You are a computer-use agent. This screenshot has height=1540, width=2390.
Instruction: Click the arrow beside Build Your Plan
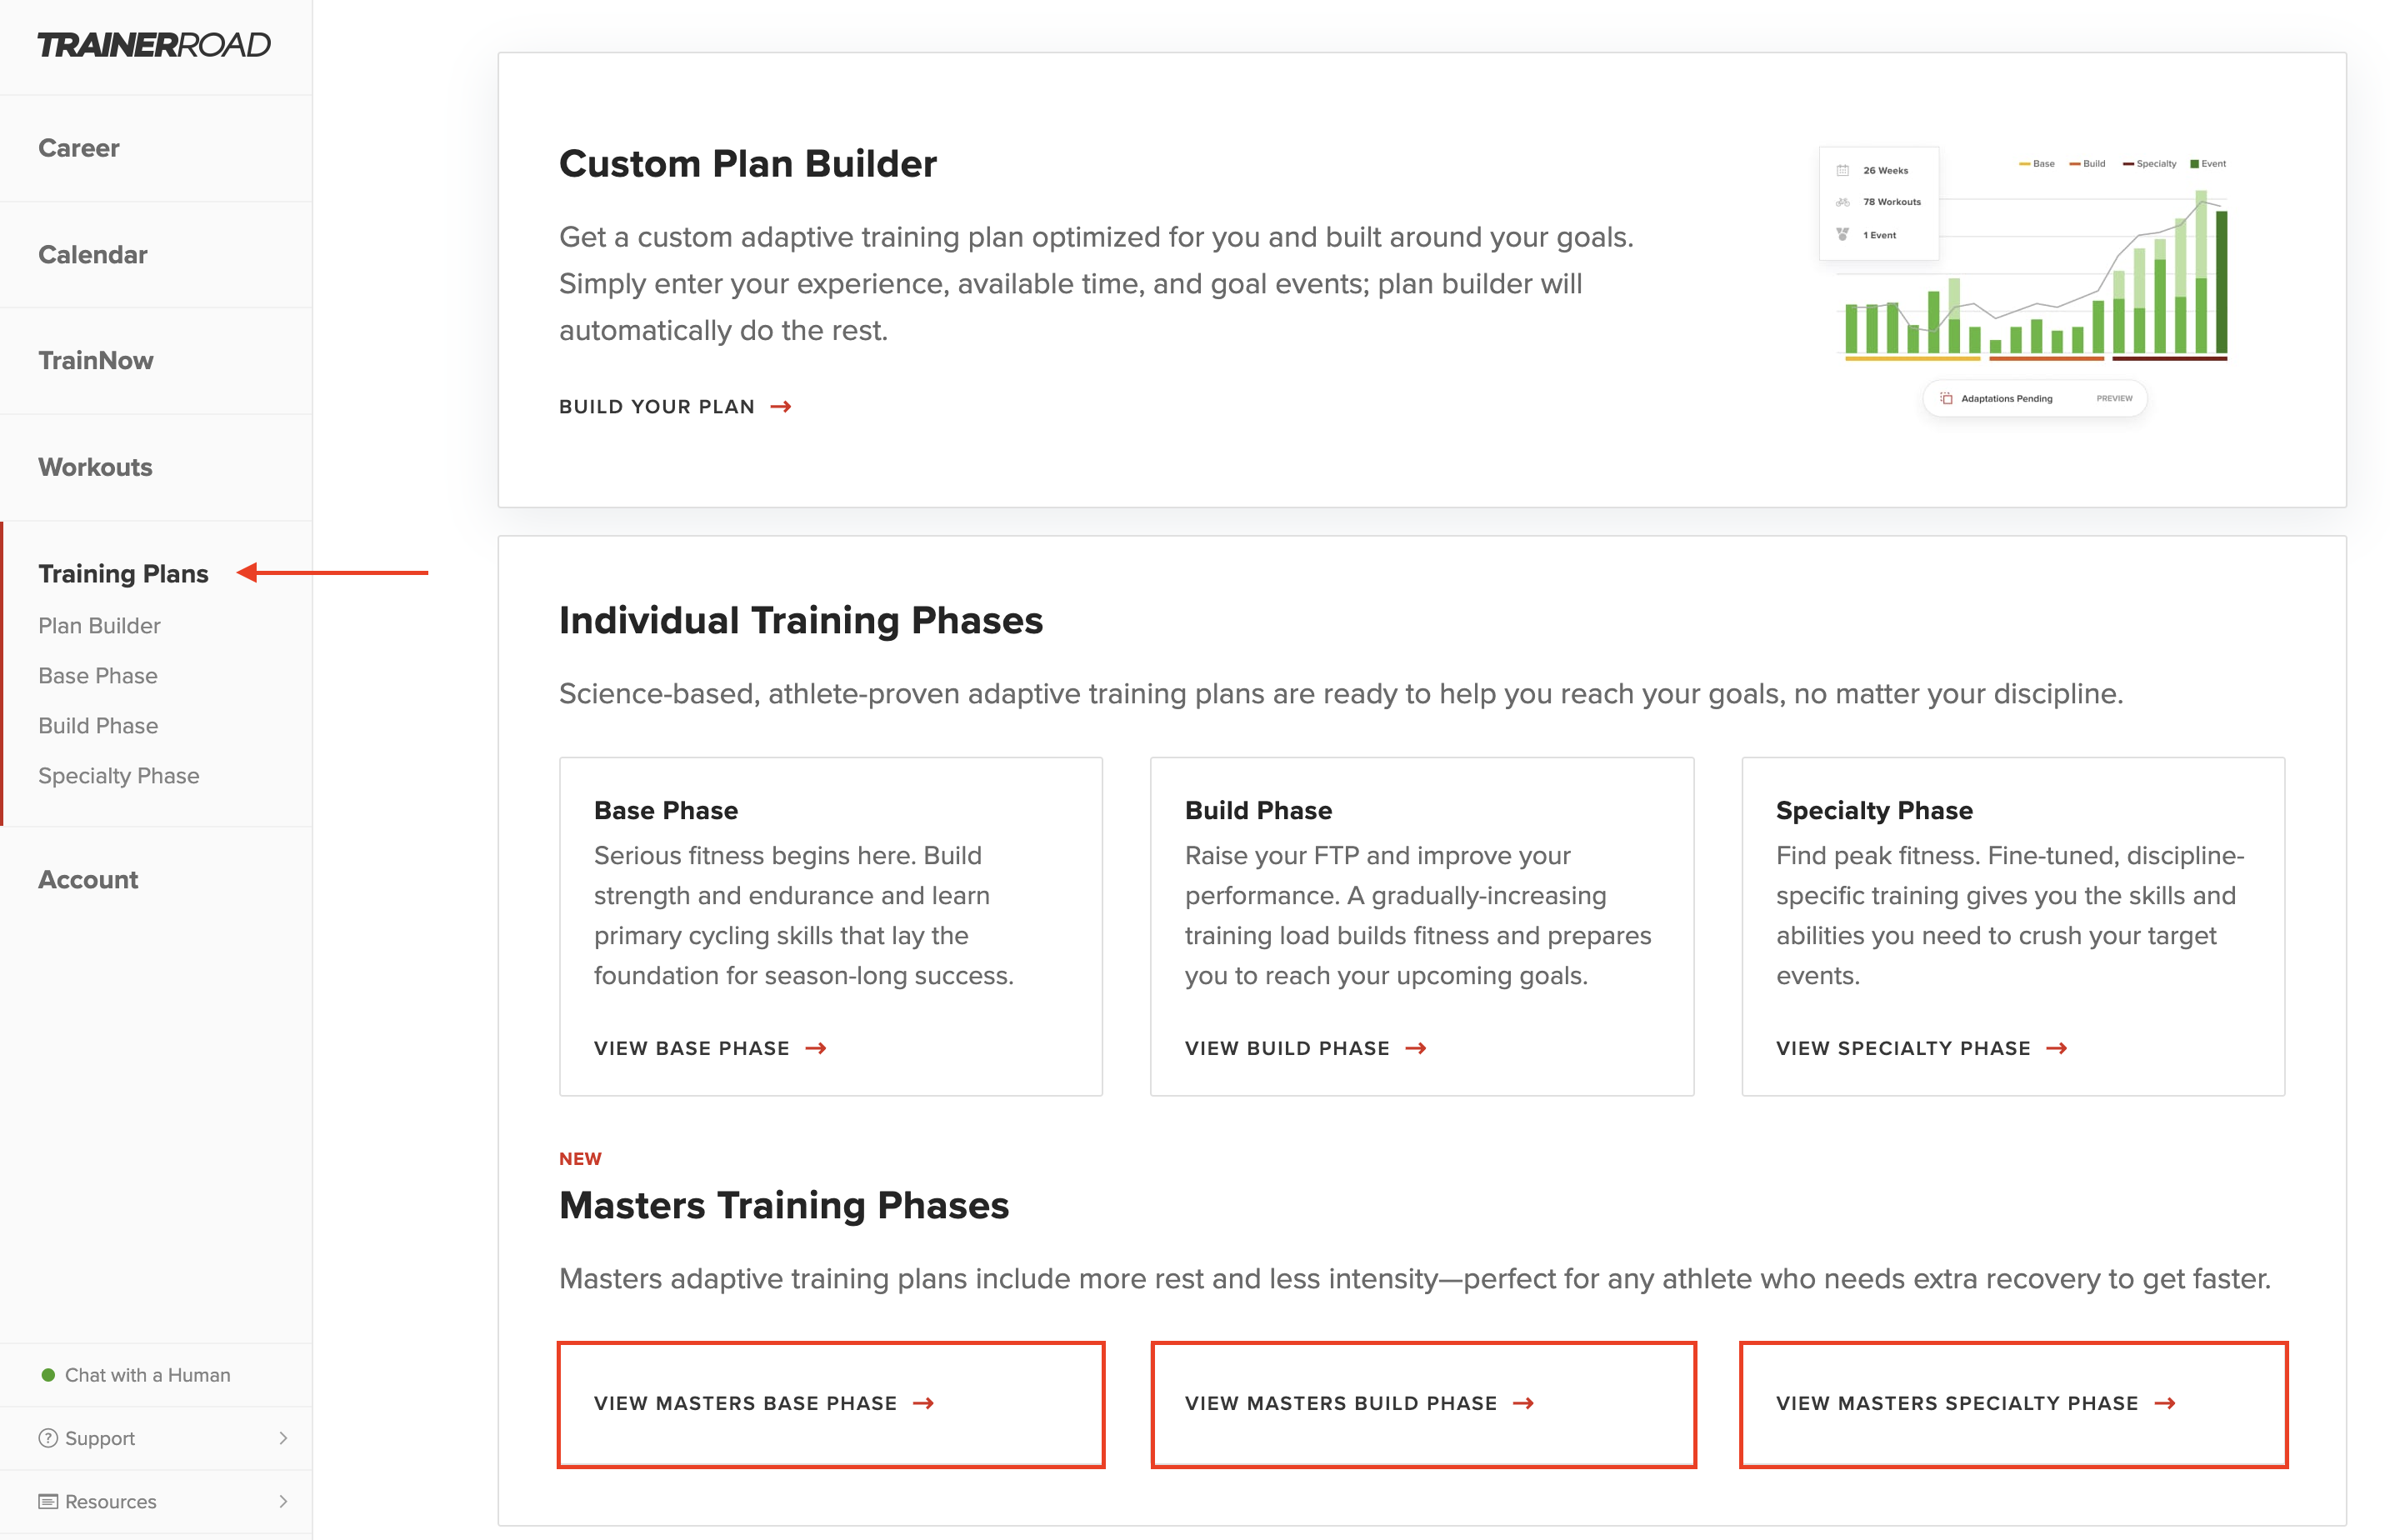click(781, 407)
